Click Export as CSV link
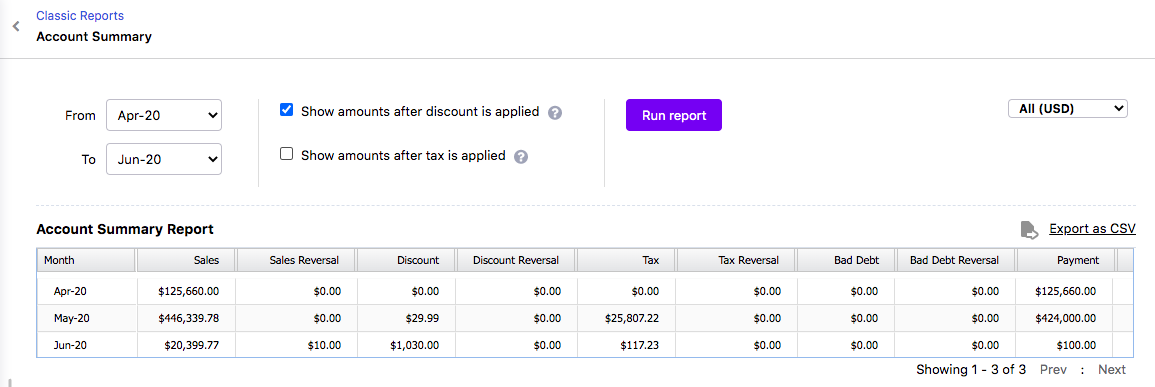Screen dimensions: 1155x387 pyautogui.click(x=1092, y=229)
